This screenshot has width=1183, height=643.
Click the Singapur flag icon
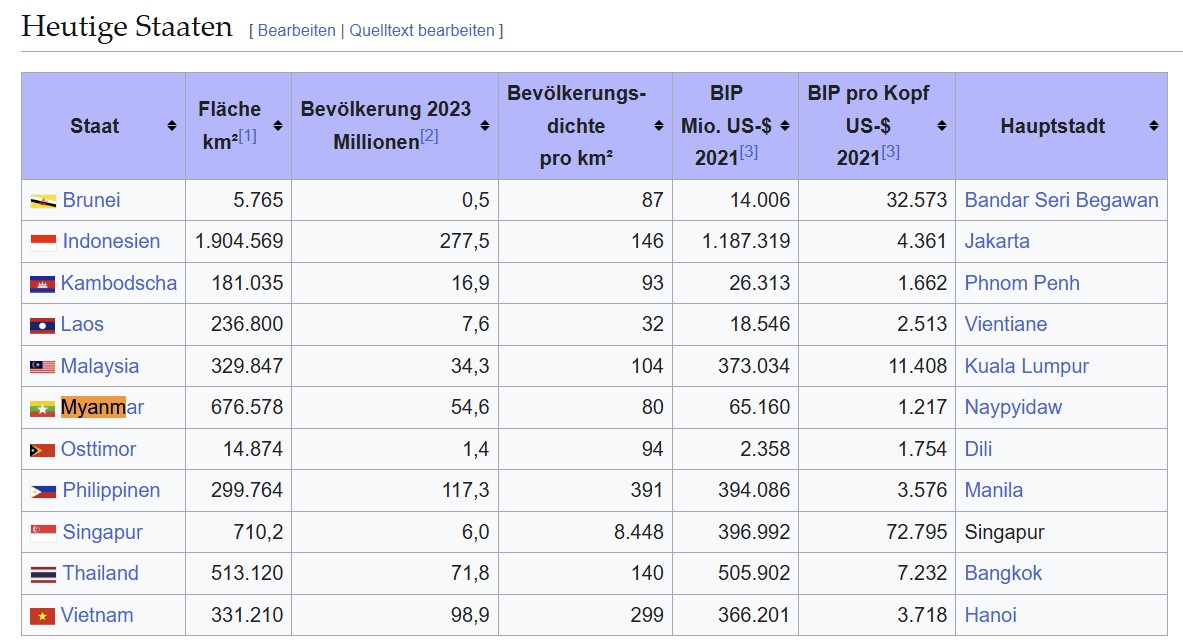(43, 533)
